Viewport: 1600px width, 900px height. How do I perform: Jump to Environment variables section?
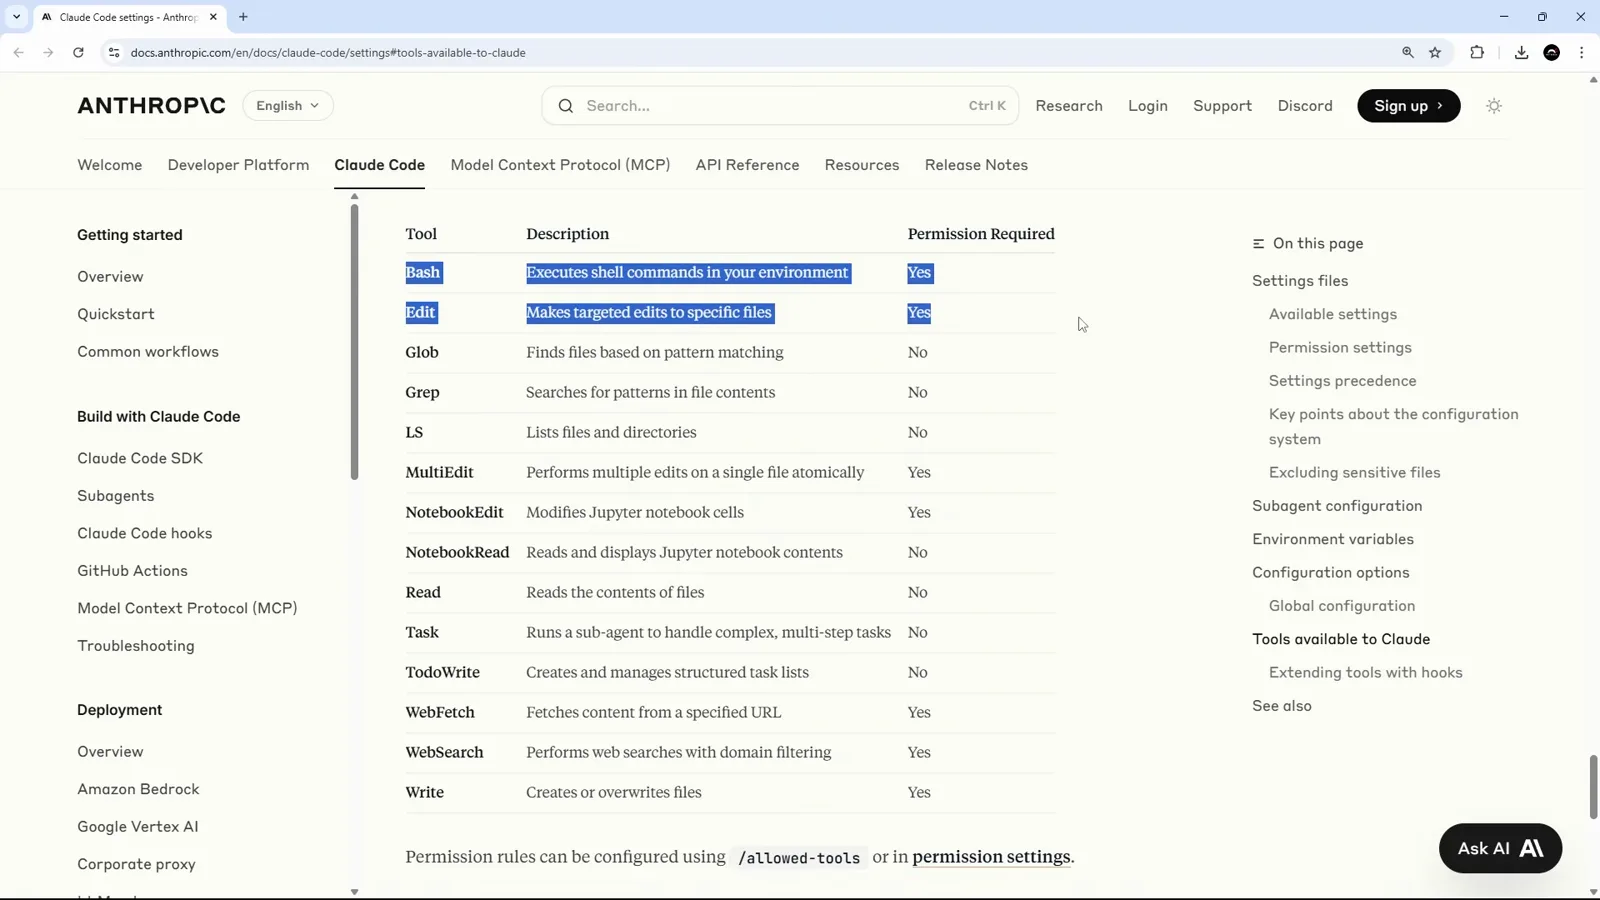click(1333, 539)
